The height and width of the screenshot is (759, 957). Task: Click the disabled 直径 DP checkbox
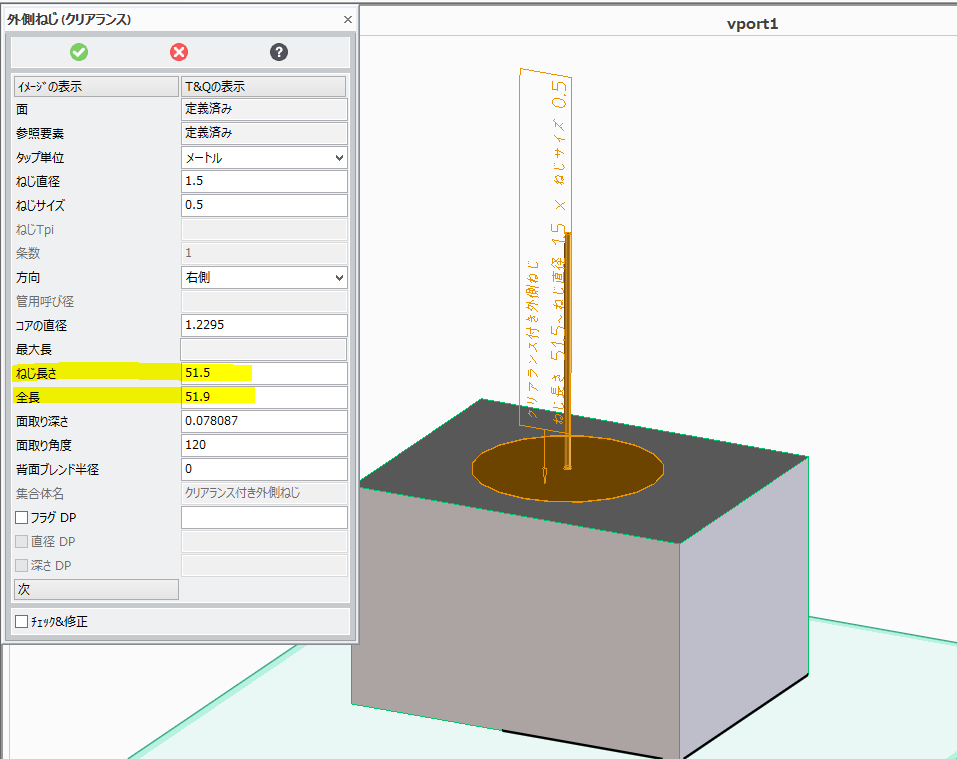(x=23, y=542)
